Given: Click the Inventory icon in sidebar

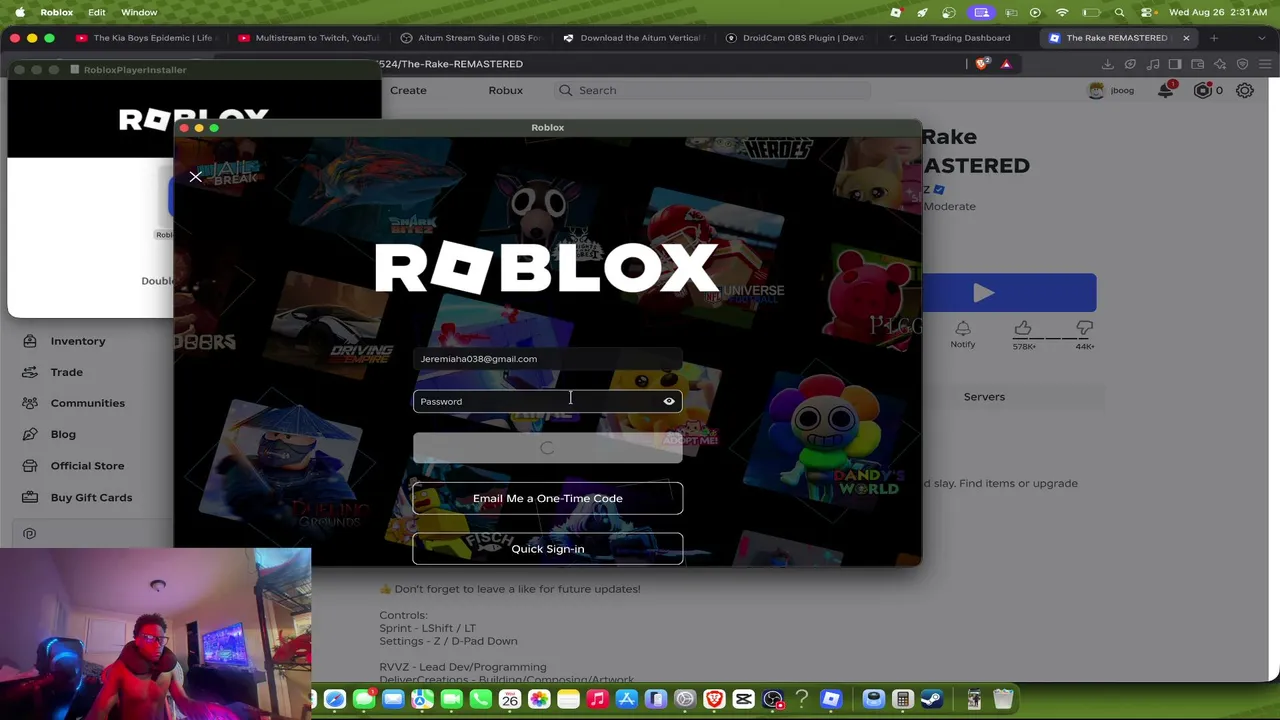Looking at the screenshot, I should pos(30,341).
